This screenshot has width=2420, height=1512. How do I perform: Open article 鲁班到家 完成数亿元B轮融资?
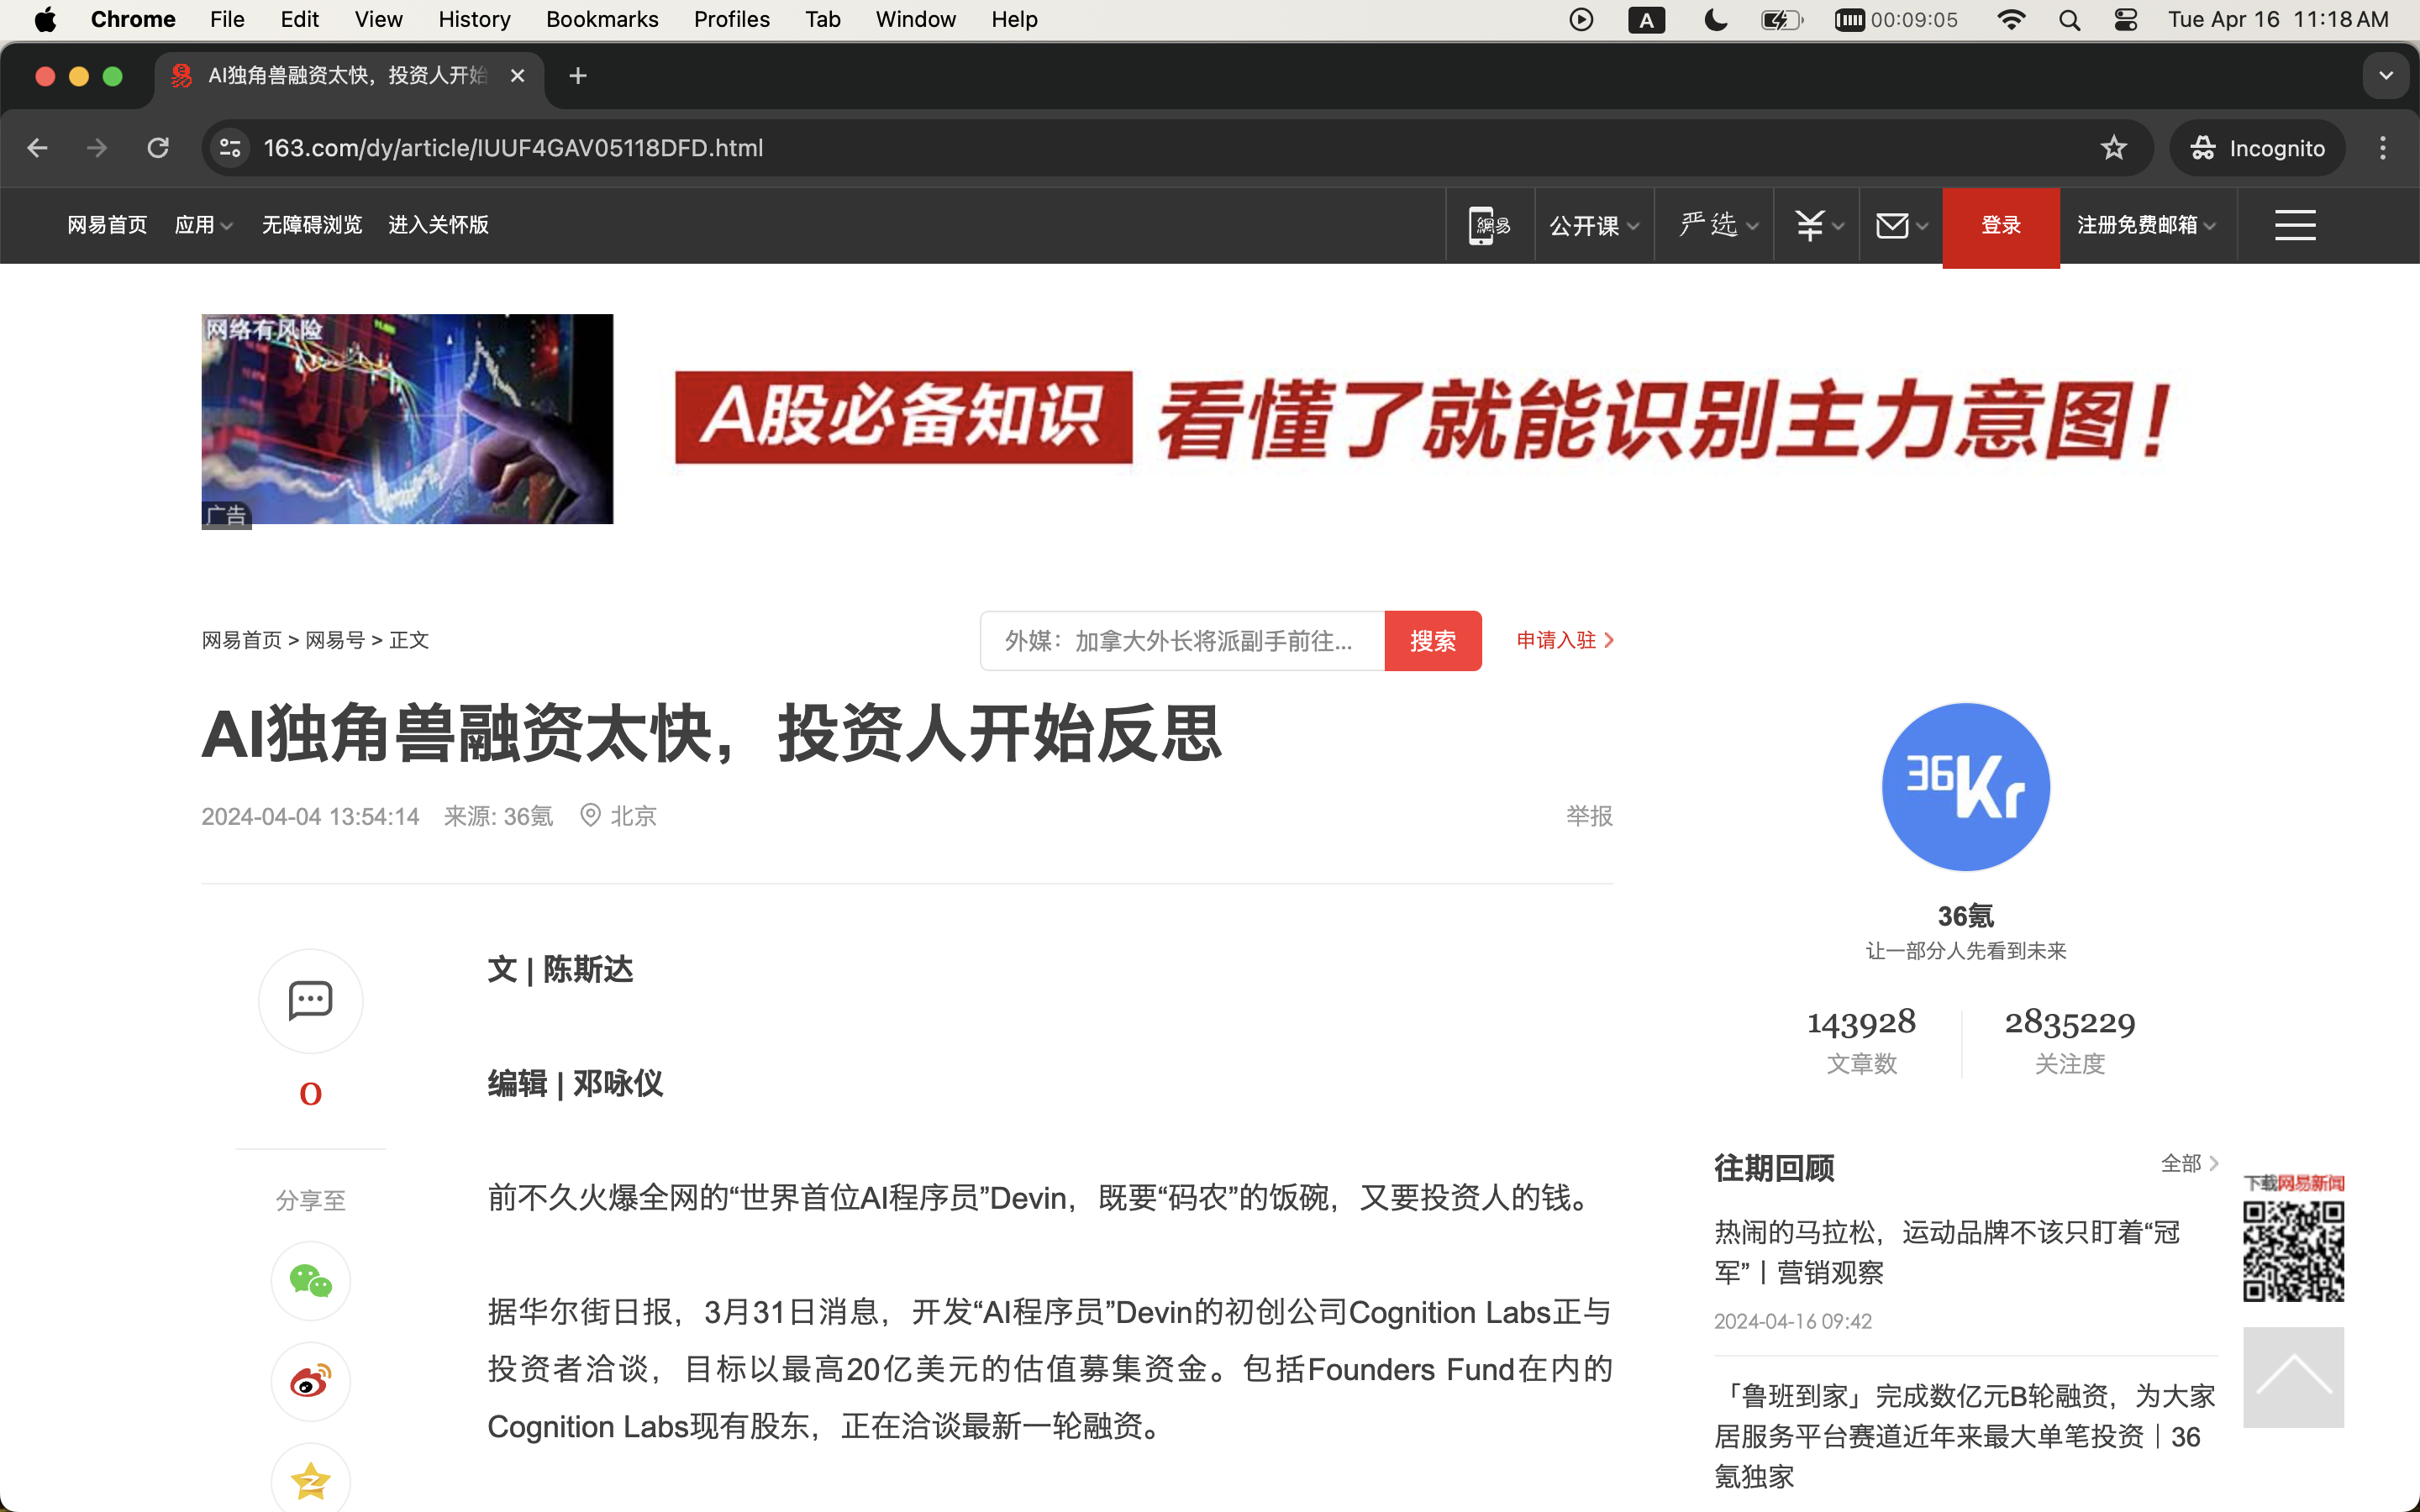point(1965,1436)
